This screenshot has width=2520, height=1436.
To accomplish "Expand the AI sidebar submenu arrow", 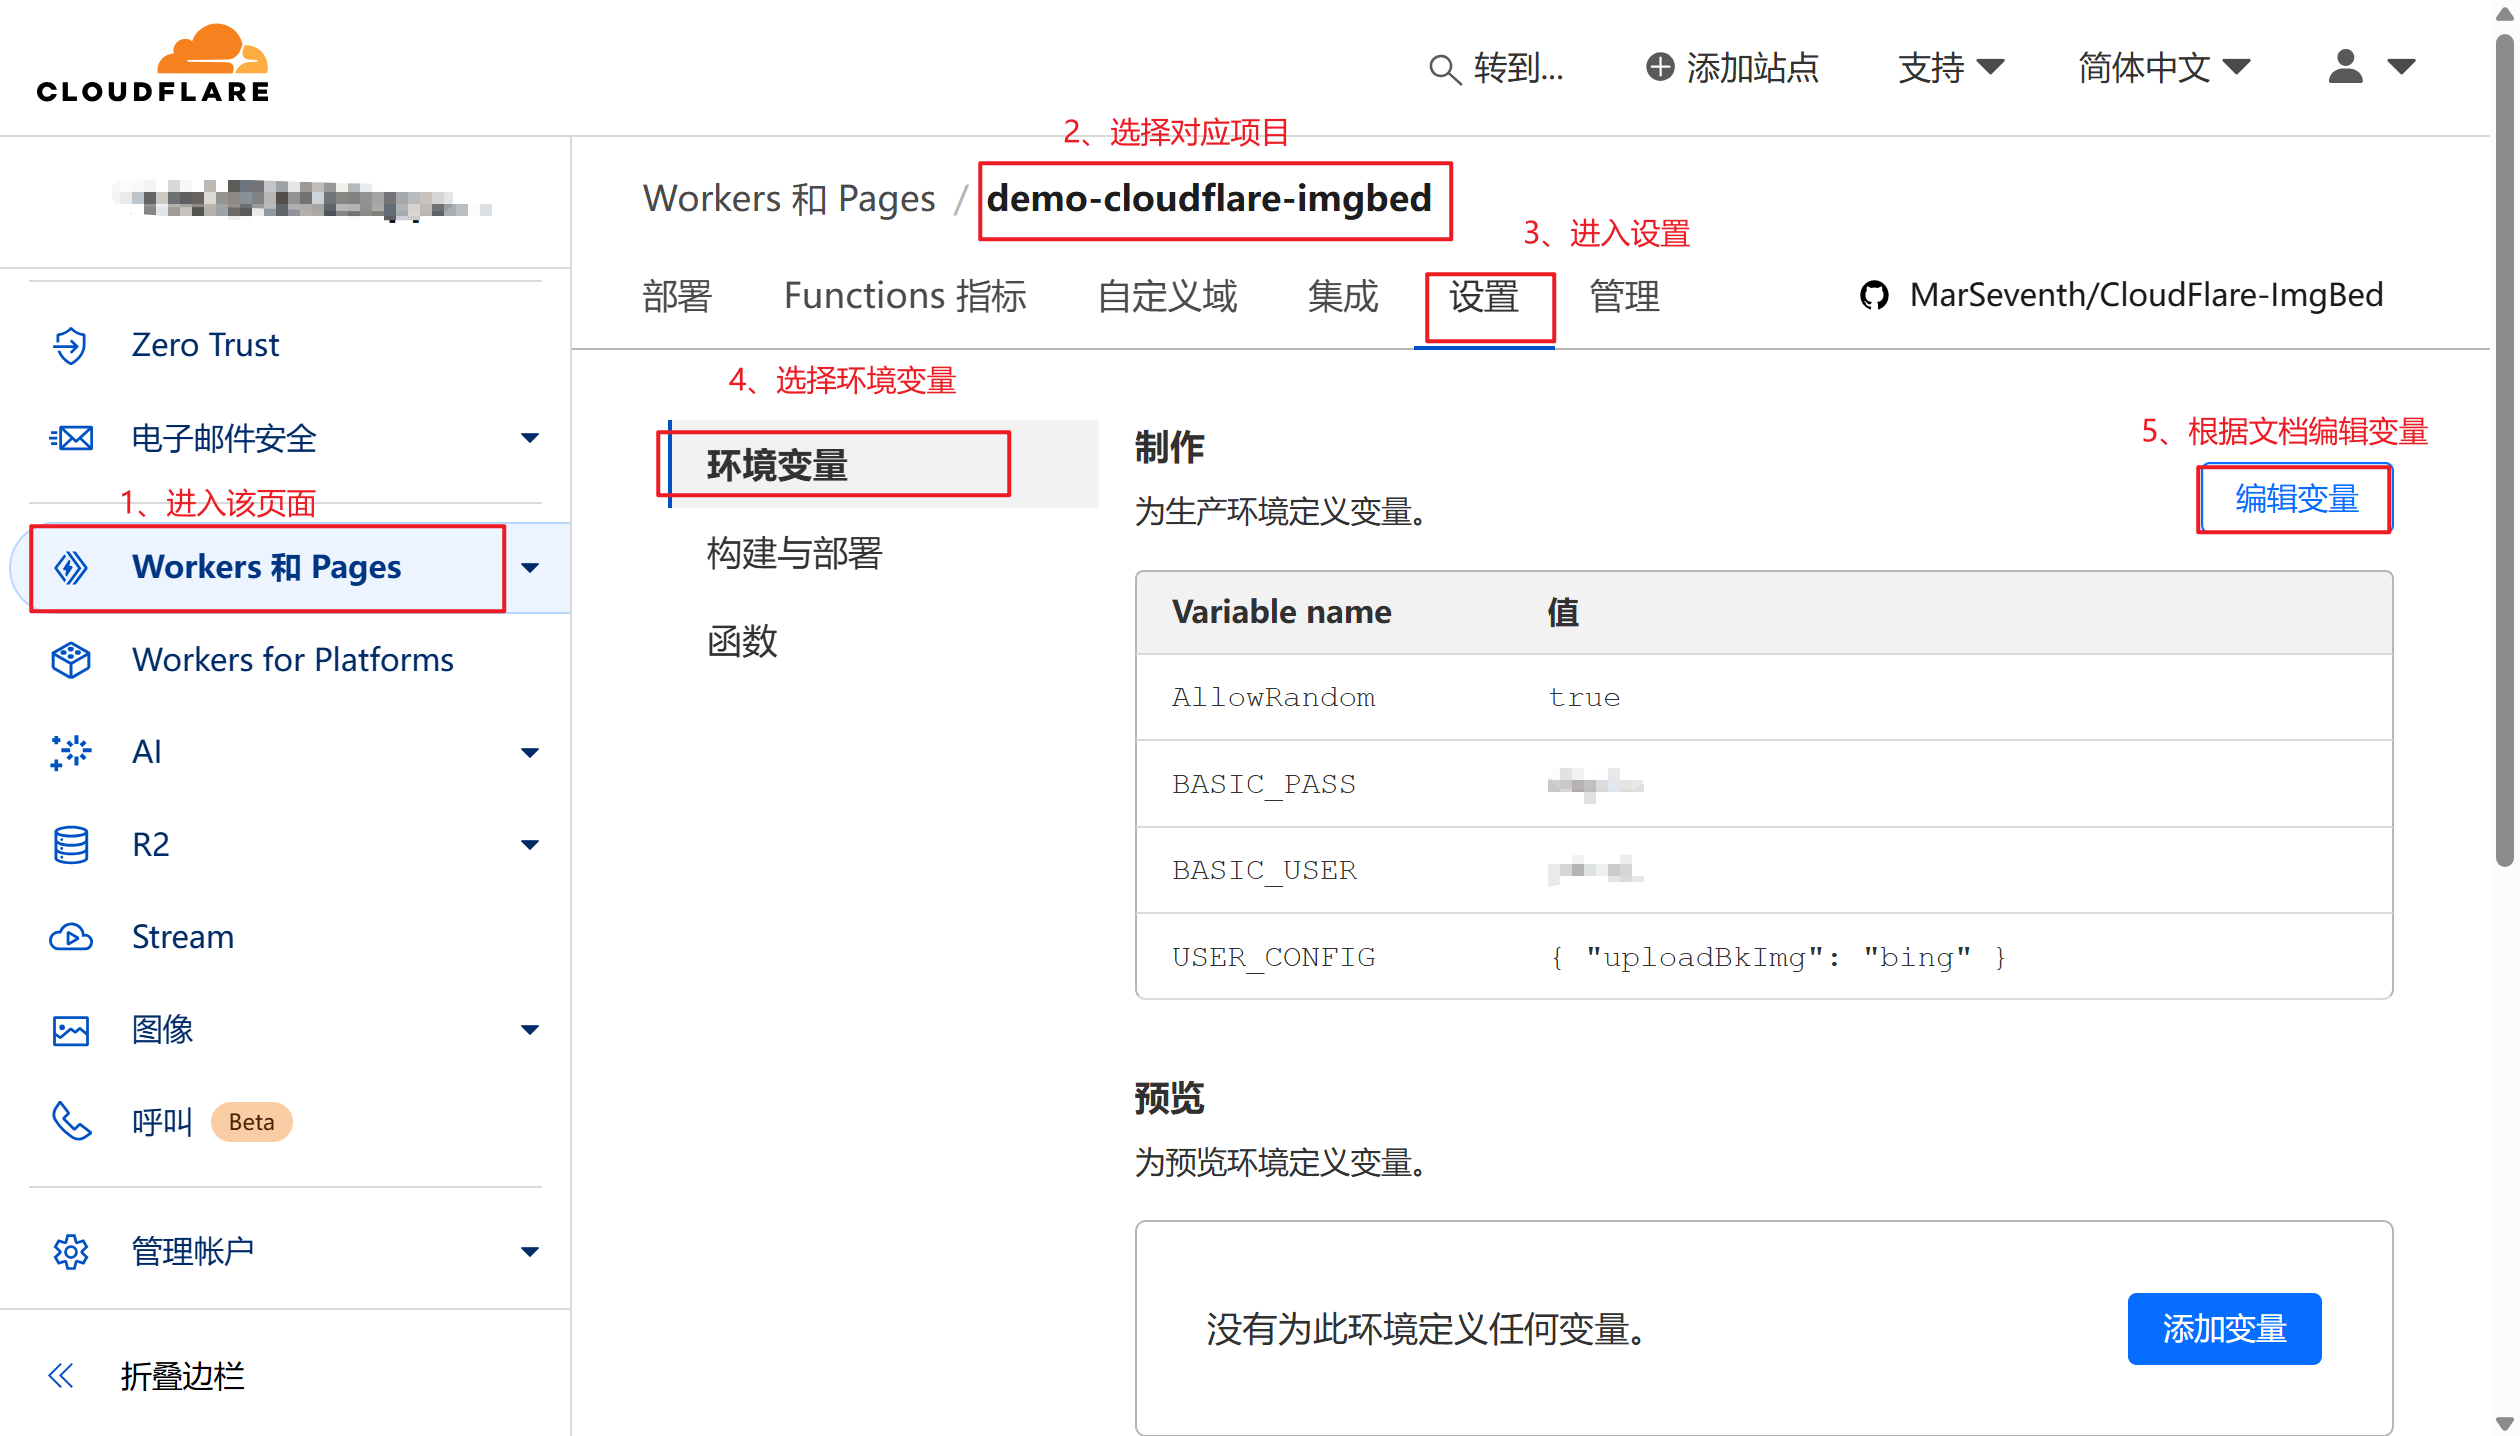I will coord(530,752).
